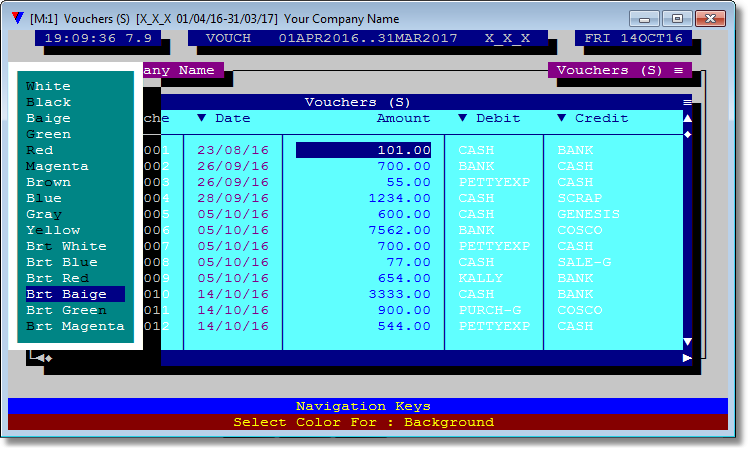Pick Brt Green color option
This screenshot has width=748, height=450.
66,310
